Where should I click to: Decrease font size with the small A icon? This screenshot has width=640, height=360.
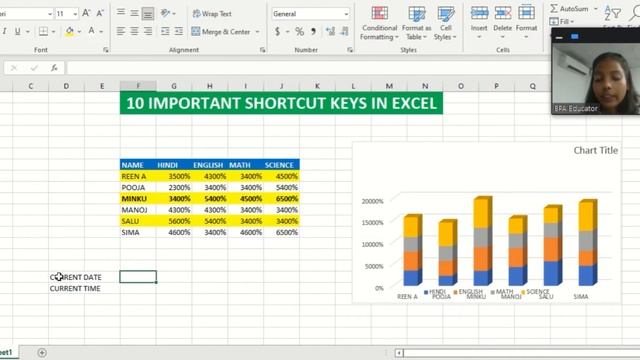pyautogui.click(x=100, y=13)
